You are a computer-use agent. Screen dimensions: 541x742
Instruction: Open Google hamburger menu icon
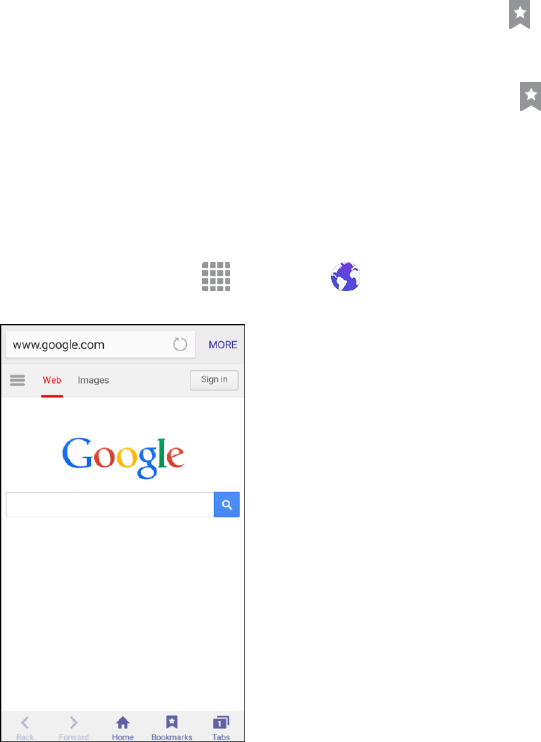(x=18, y=380)
